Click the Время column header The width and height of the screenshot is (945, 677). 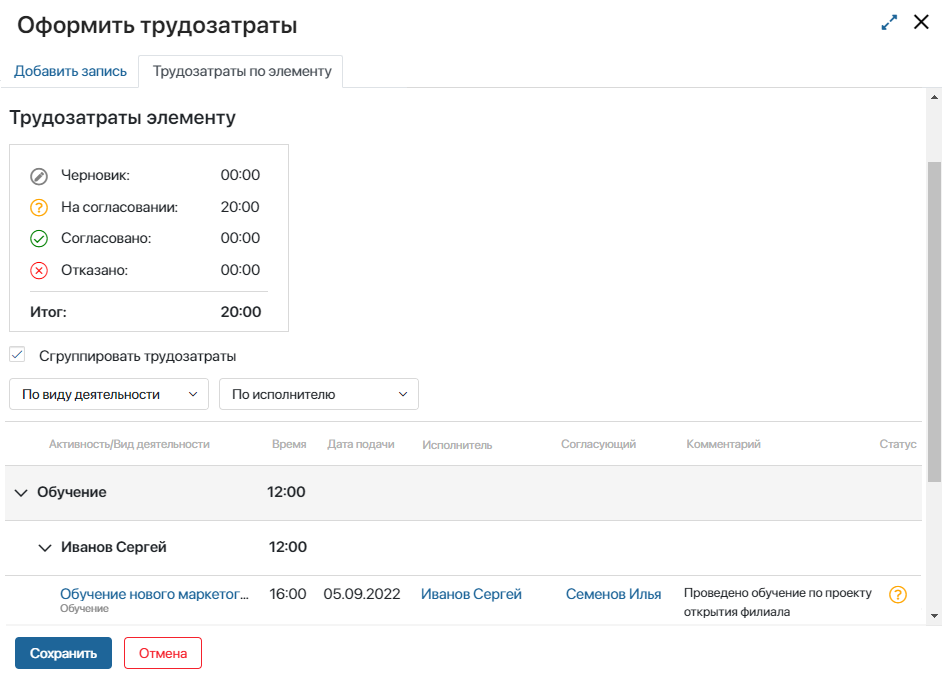289,444
